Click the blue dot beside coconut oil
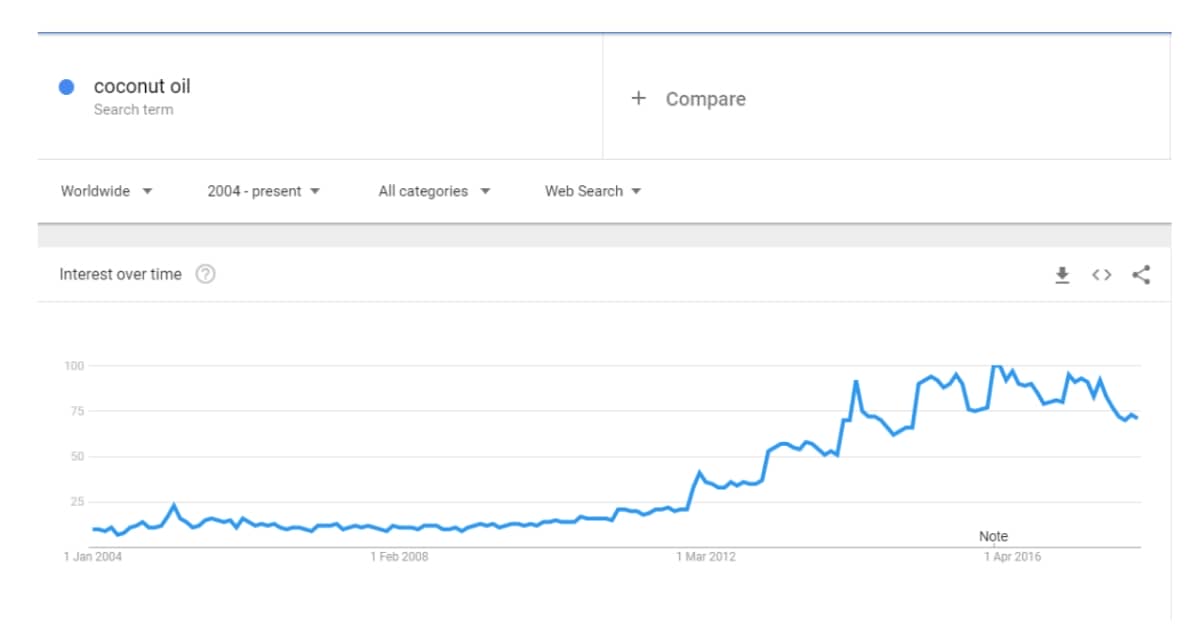This screenshot has width=1200, height=632. click(x=66, y=87)
